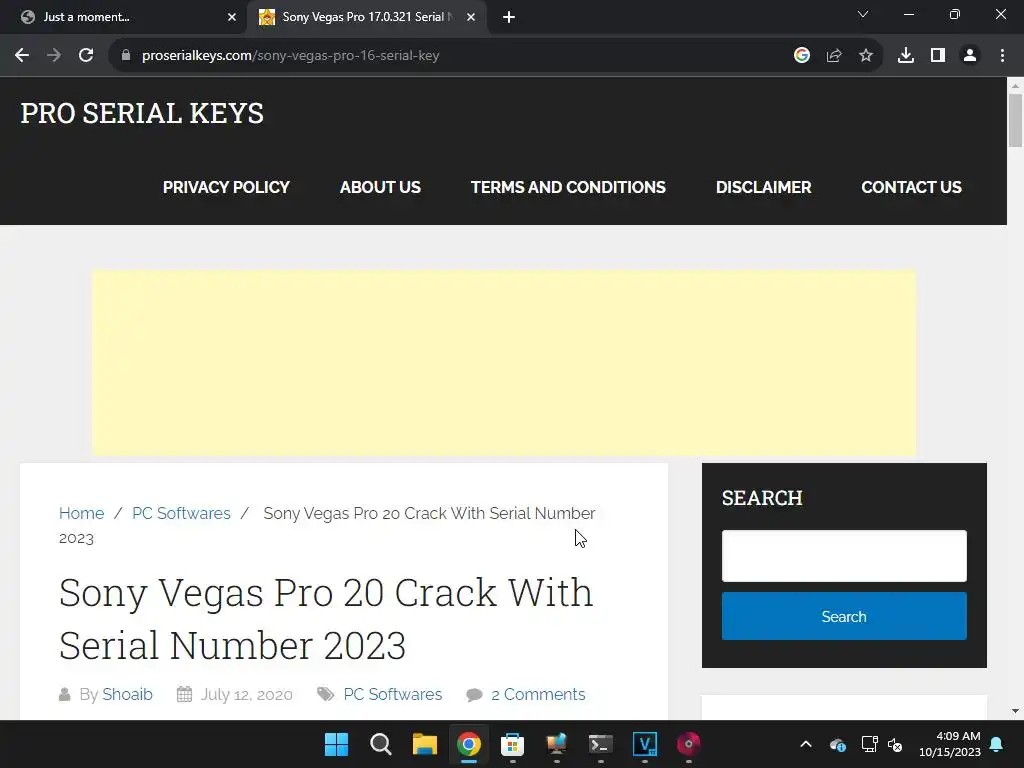Reload the page with the refresh icon
This screenshot has height=768, width=1024.
86,56
